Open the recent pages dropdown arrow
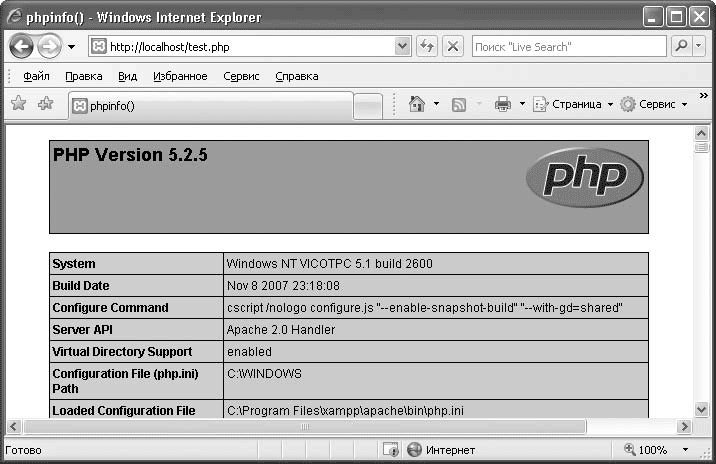 (72, 47)
